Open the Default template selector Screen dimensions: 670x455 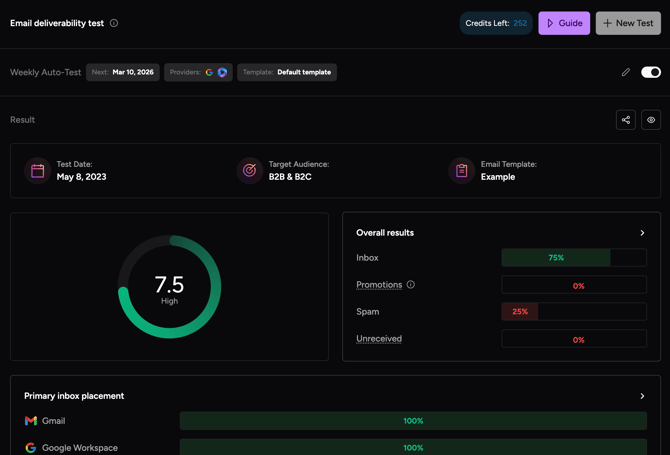coord(287,72)
